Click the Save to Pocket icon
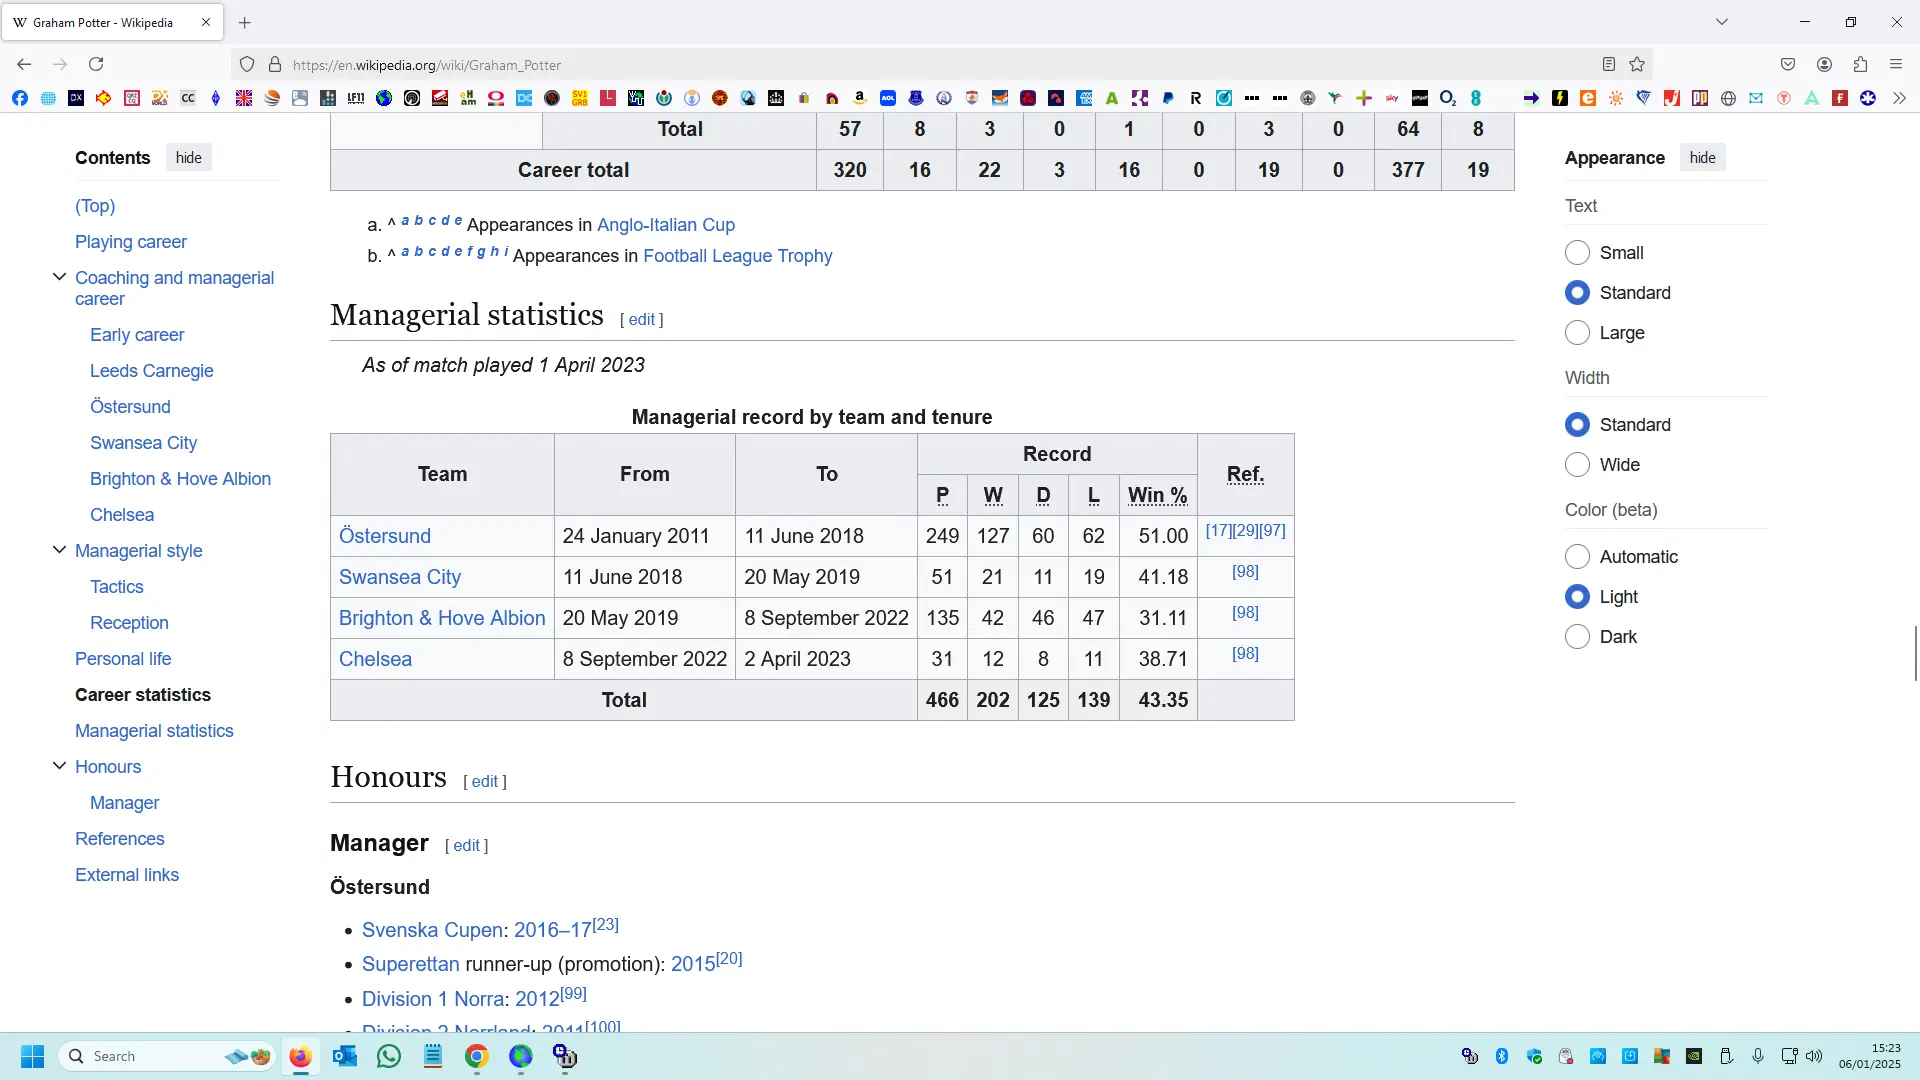 pos(1788,64)
